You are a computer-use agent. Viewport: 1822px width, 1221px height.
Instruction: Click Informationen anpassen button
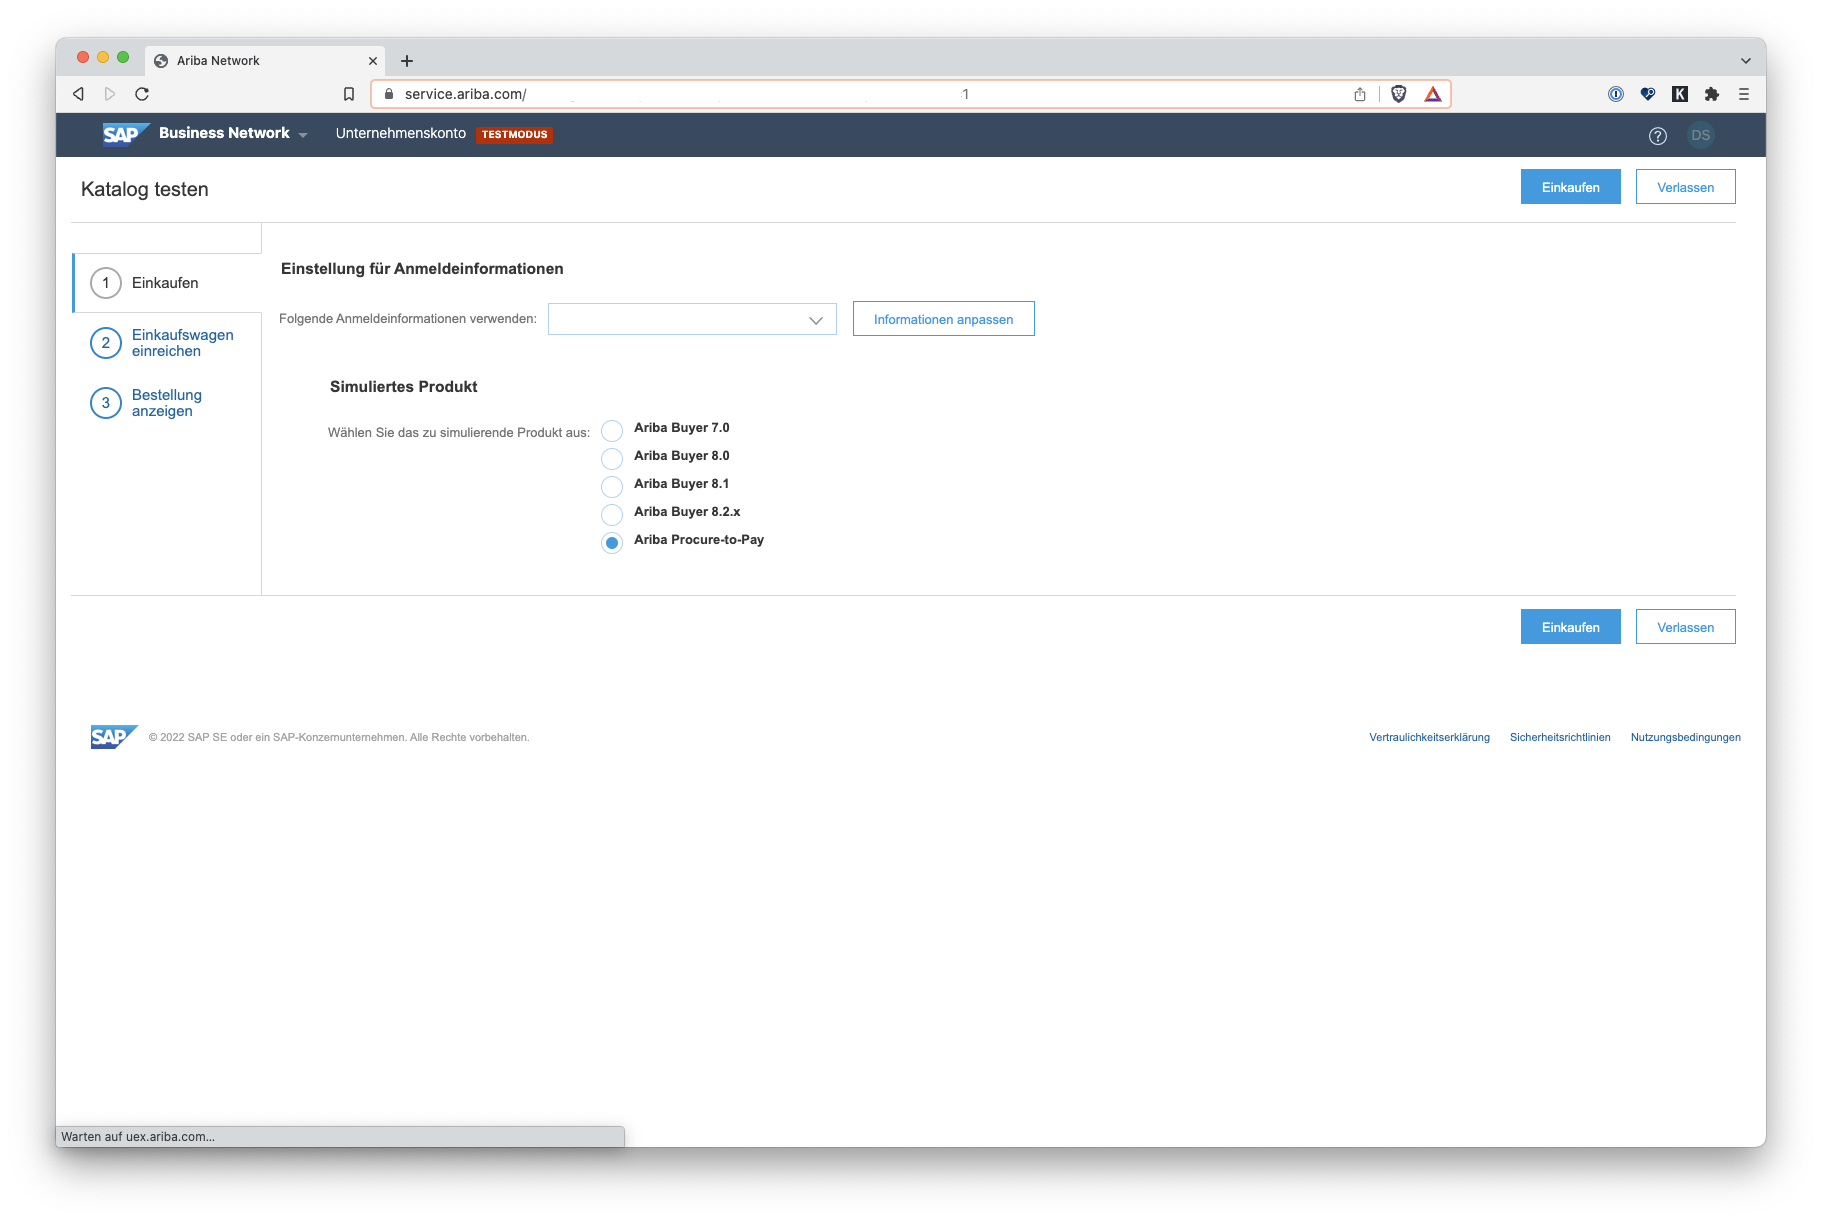tap(944, 319)
